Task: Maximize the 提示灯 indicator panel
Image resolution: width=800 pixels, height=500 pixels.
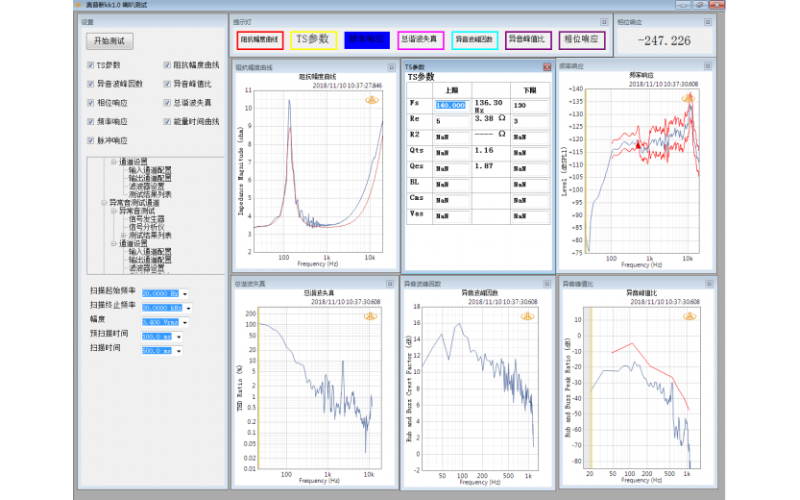Action: click(604, 22)
